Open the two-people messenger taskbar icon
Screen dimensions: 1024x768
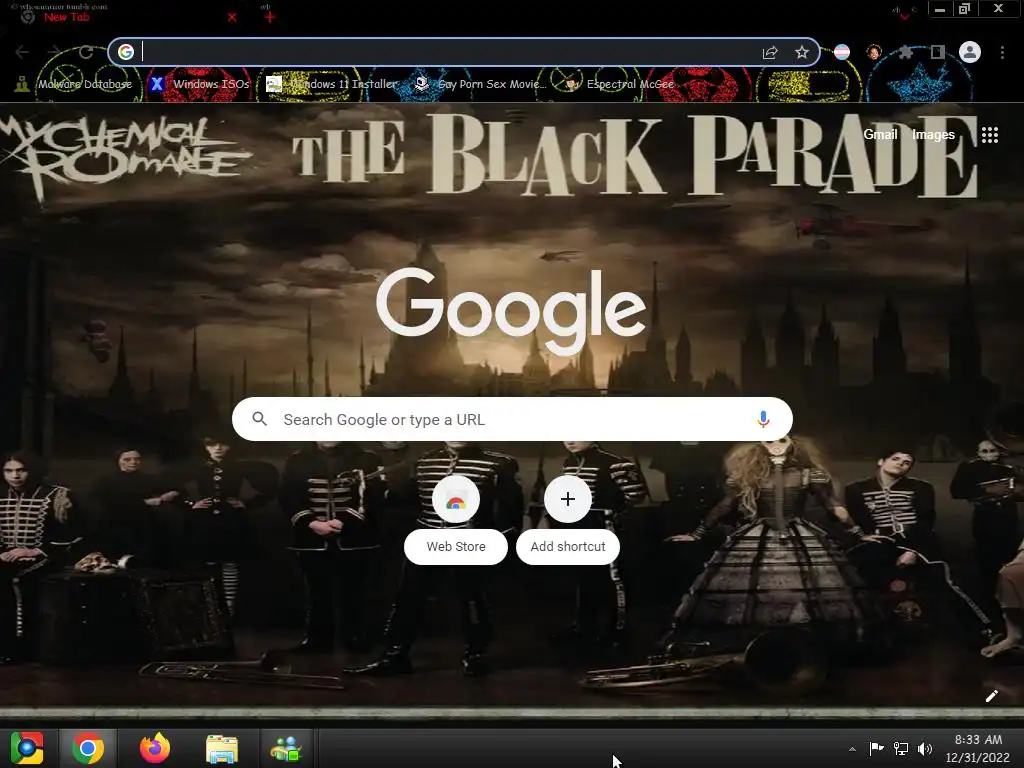(286, 748)
